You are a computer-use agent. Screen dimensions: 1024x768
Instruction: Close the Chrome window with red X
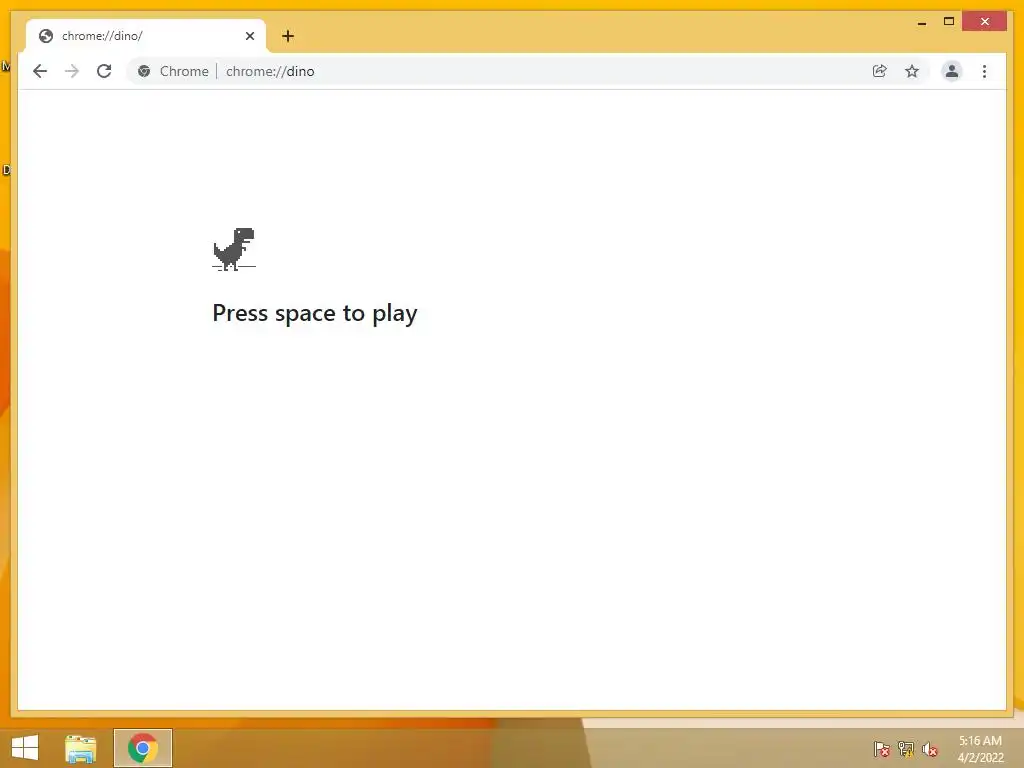click(985, 22)
